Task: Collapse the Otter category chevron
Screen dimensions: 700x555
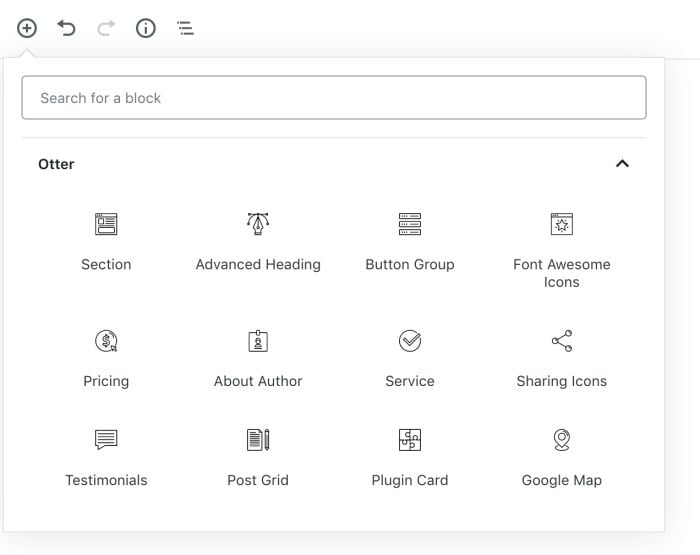Action: [x=622, y=163]
